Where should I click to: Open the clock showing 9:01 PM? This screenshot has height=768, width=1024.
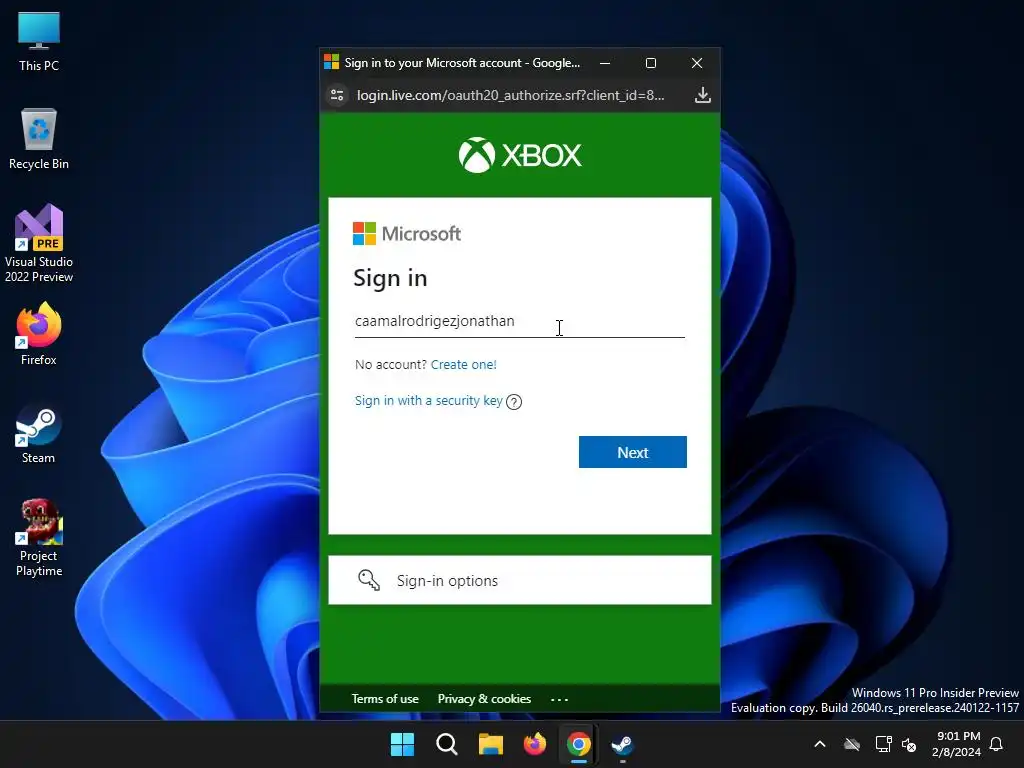(x=957, y=744)
